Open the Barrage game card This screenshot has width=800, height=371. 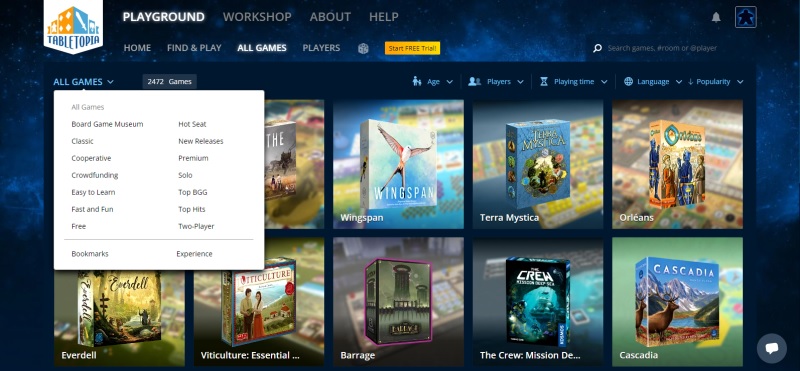(x=398, y=302)
